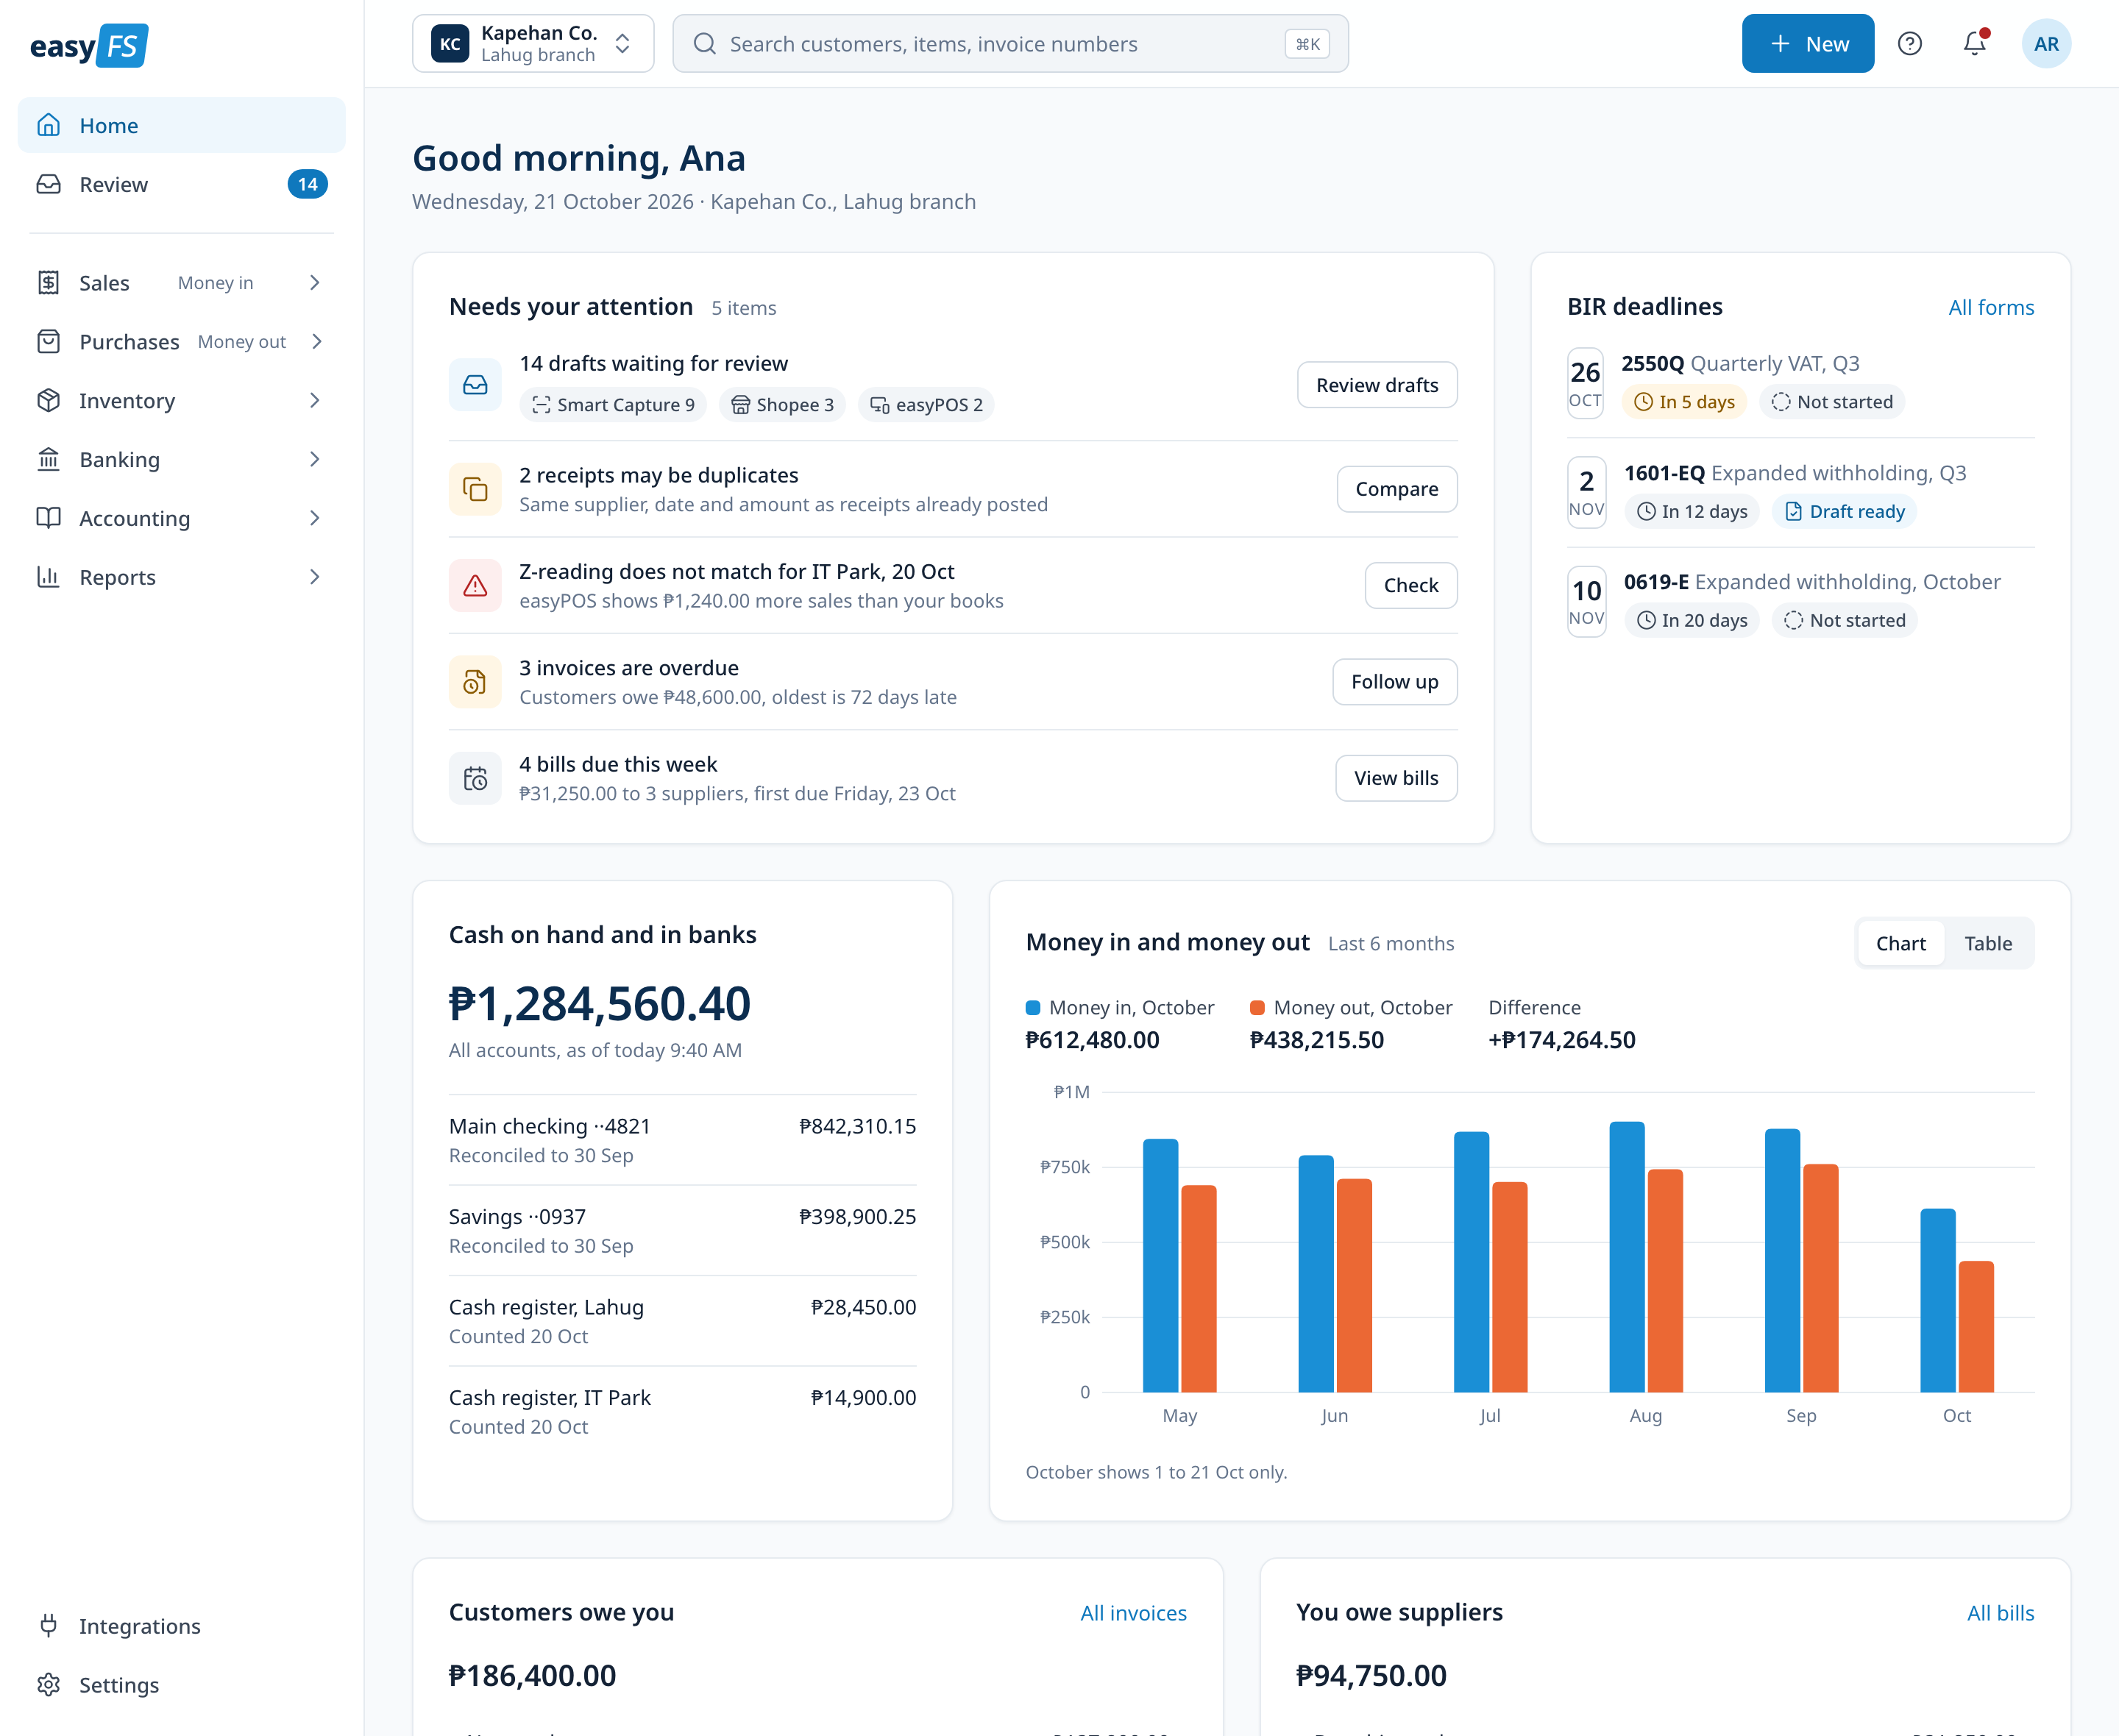Click the Money out orange legend swatch

pyautogui.click(x=1257, y=1008)
